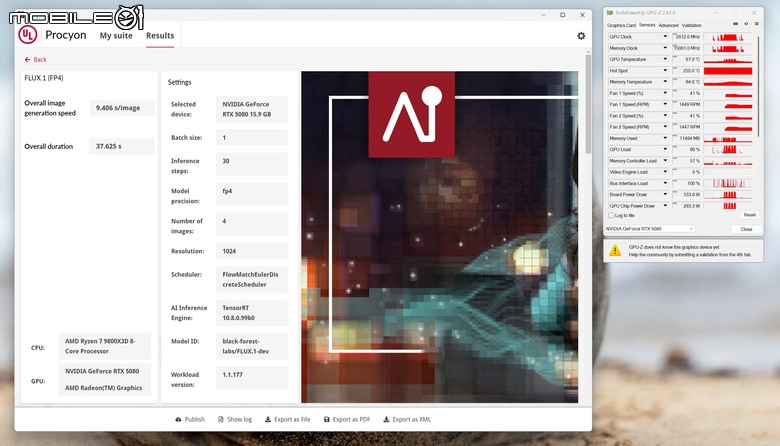The height and width of the screenshot is (446, 780).
Task: Click the red back arrow icon
Action: coord(27,60)
